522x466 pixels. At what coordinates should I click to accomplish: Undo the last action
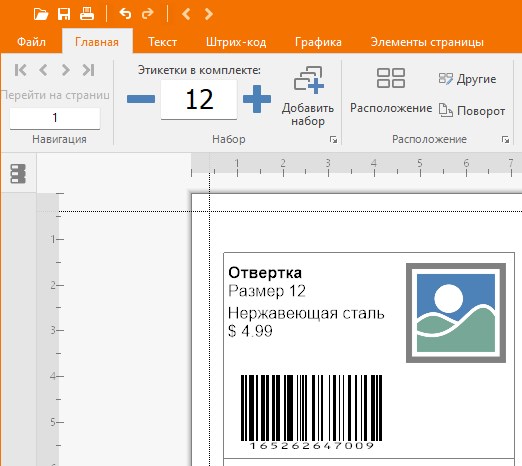pyautogui.click(x=125, y=14)
